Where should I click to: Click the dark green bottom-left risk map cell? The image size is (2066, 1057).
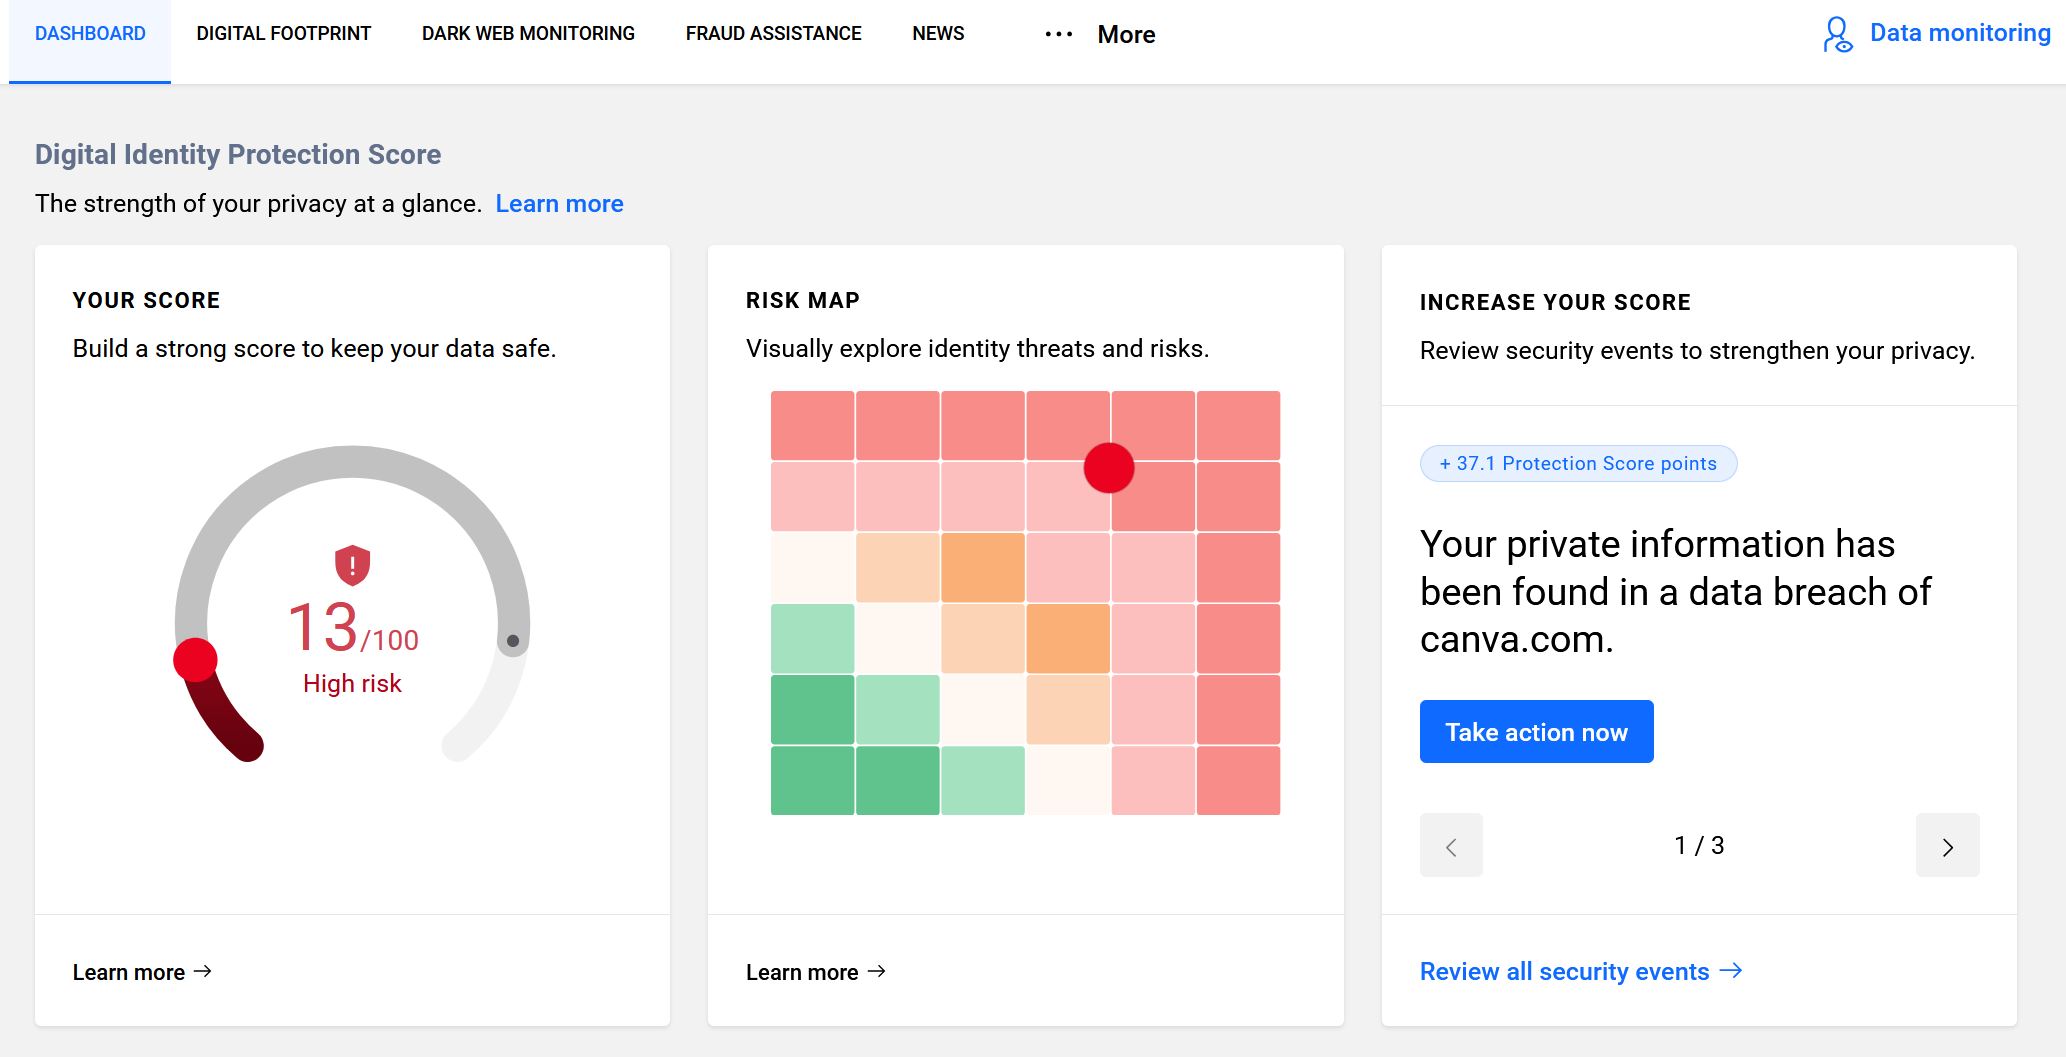812,781
